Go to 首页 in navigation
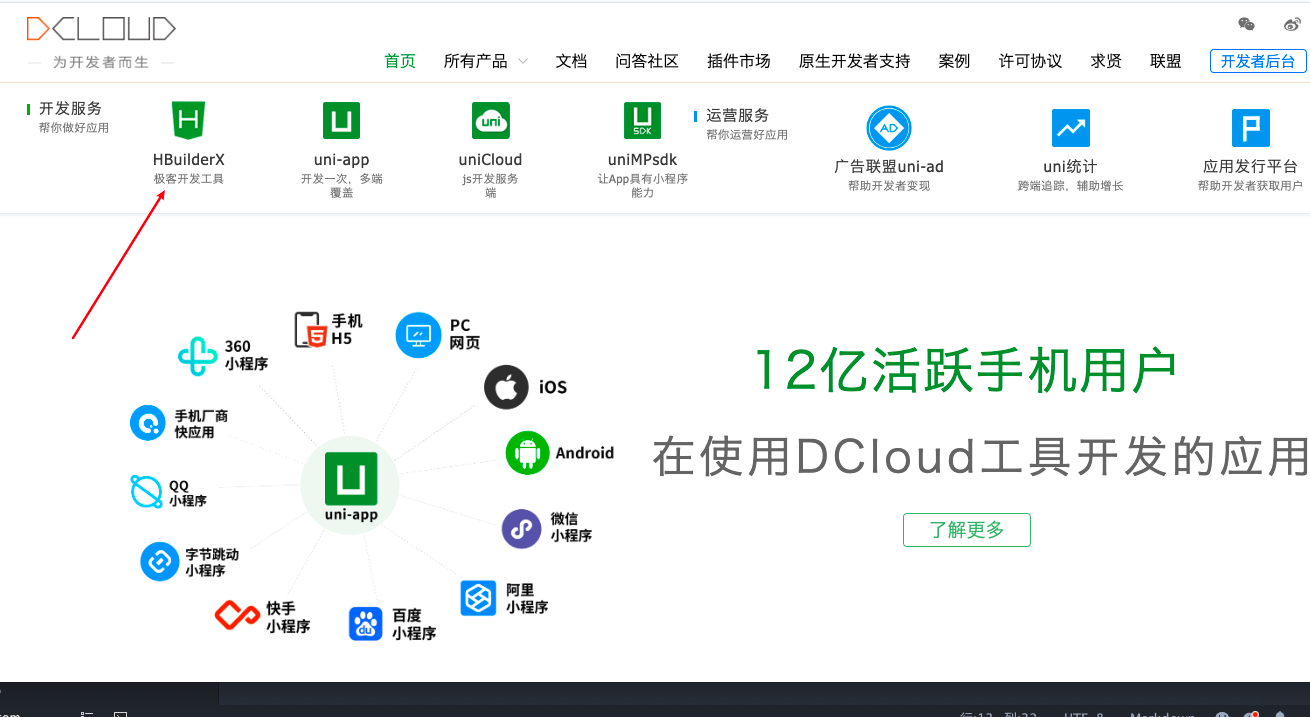 [400, 61]
